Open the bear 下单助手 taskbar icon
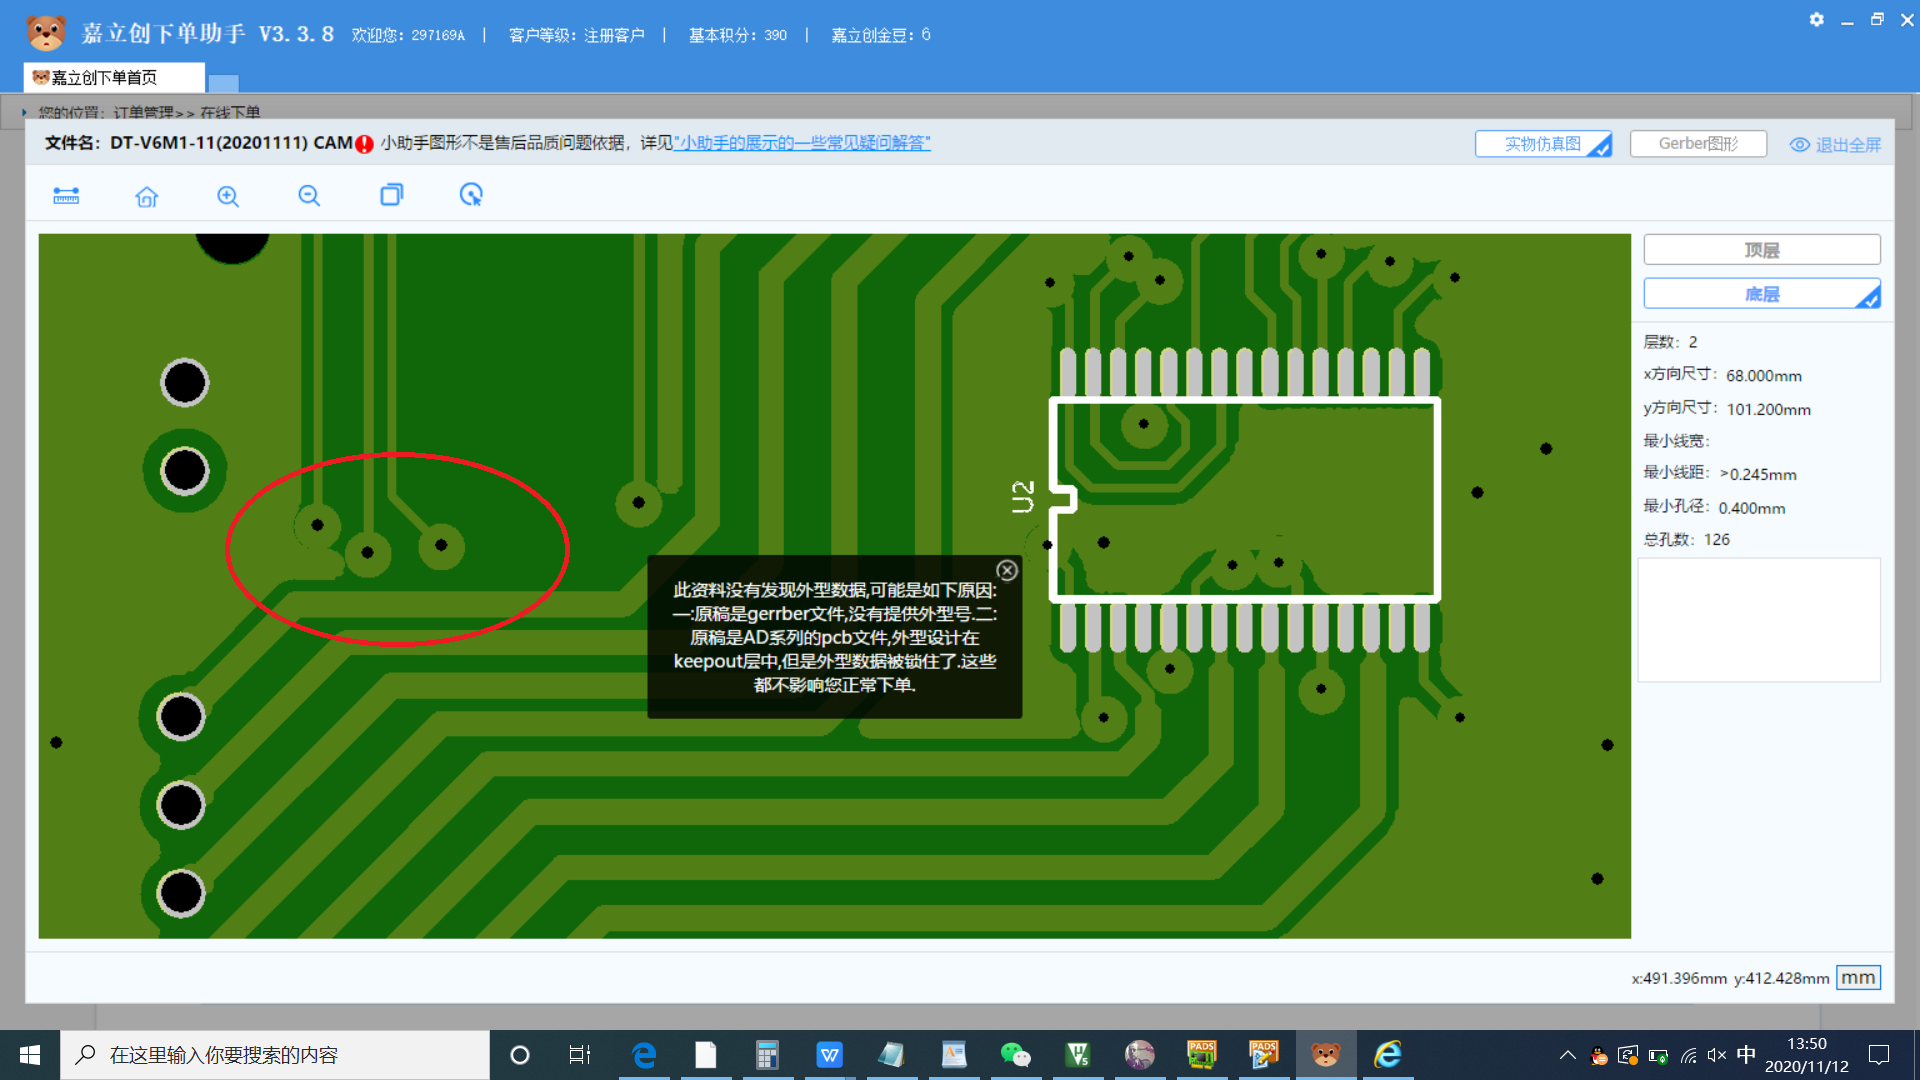 tap(1326, 1055)
